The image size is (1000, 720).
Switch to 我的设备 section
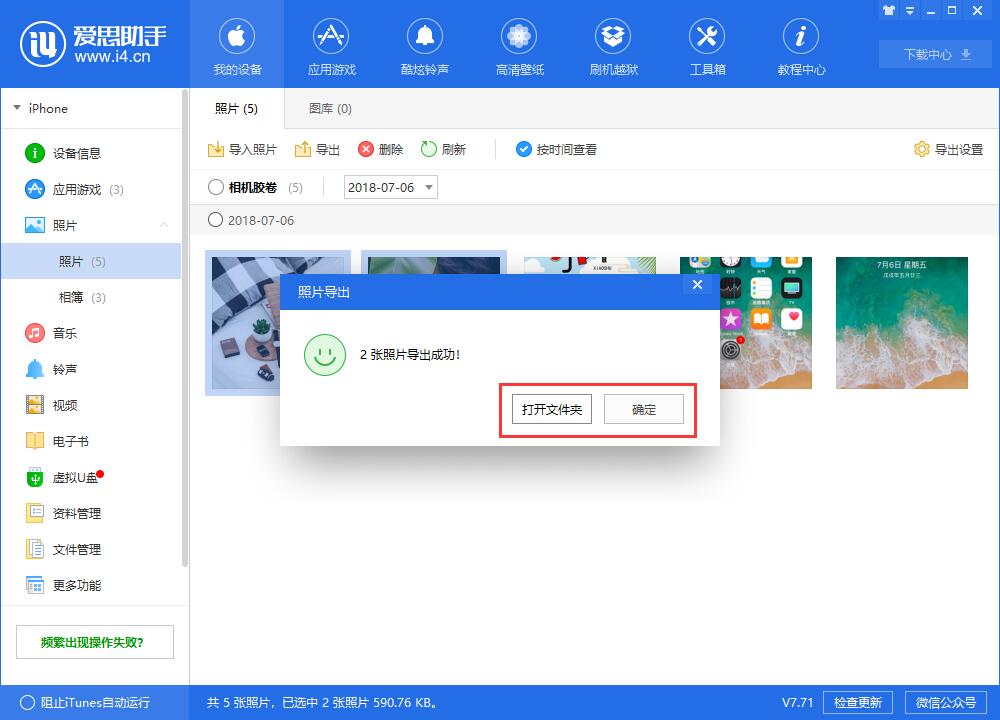237,45
